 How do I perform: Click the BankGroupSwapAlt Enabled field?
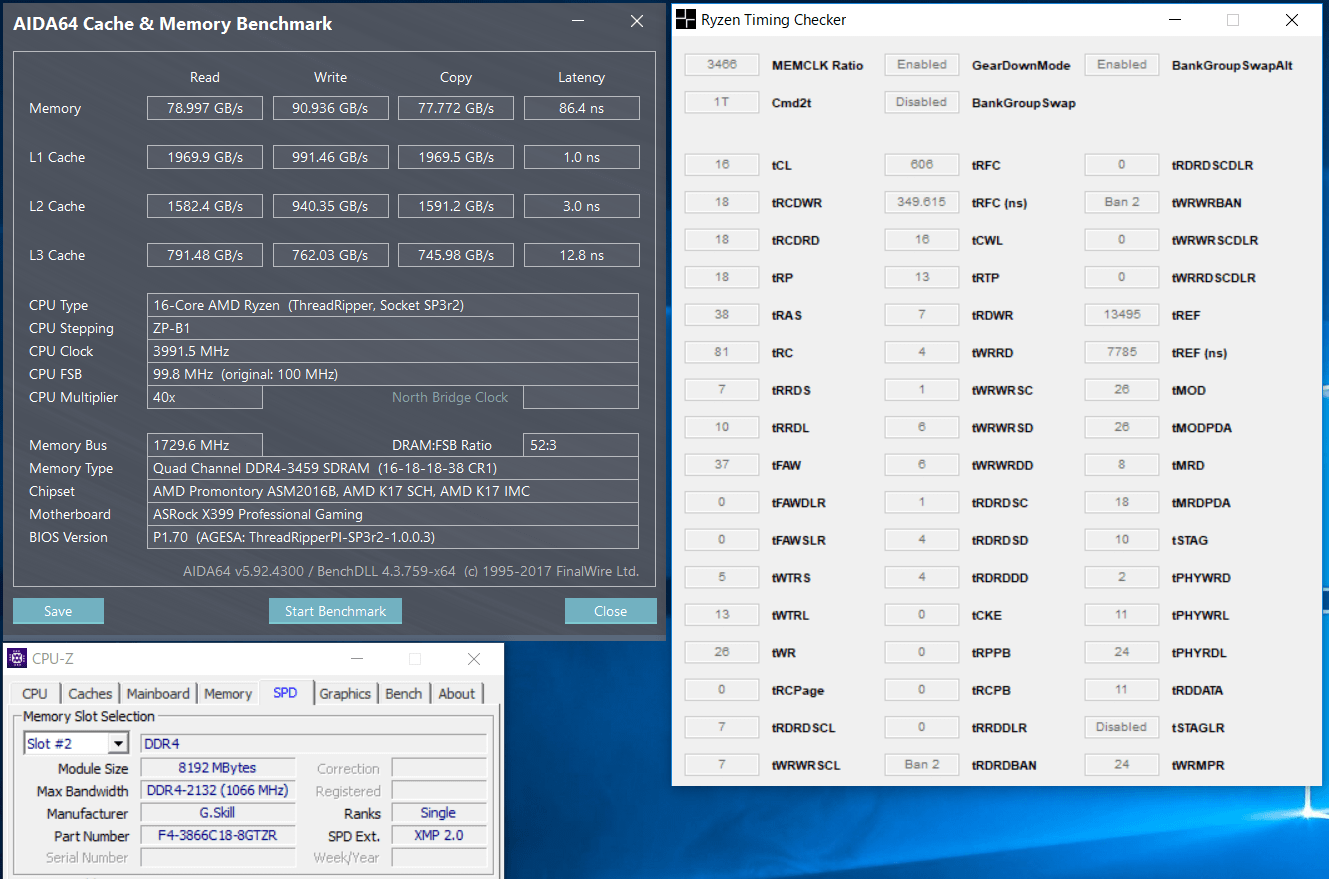(x=1122, y=64)
